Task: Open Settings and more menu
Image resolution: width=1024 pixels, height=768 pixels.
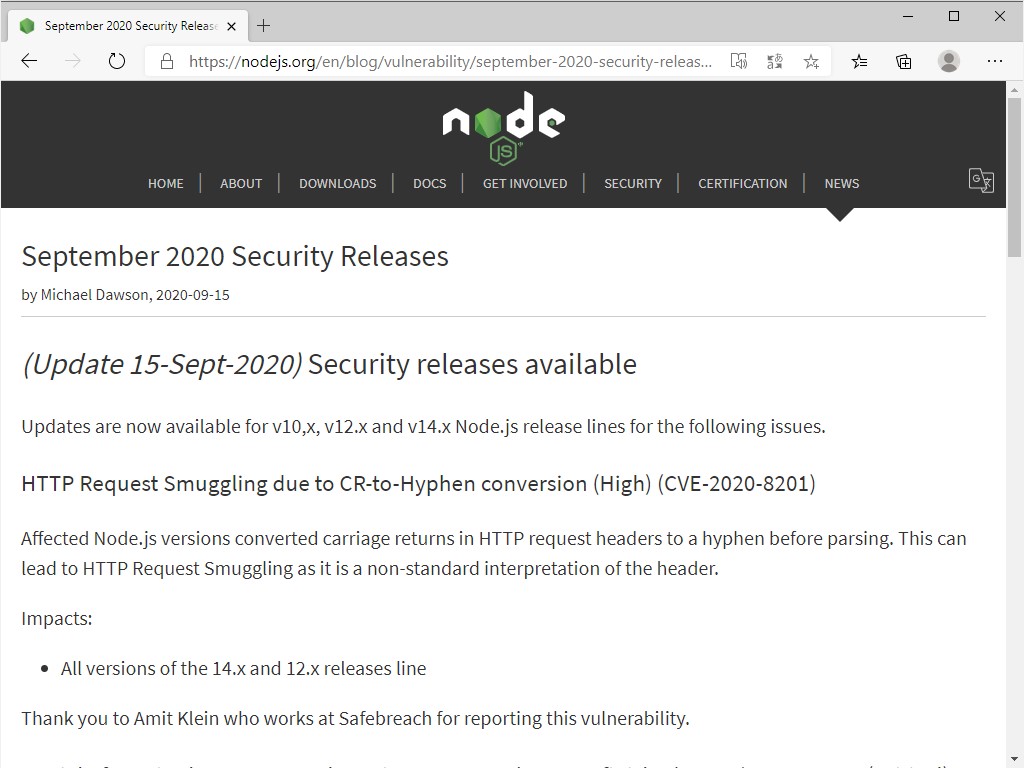Action: coord(994,61)
